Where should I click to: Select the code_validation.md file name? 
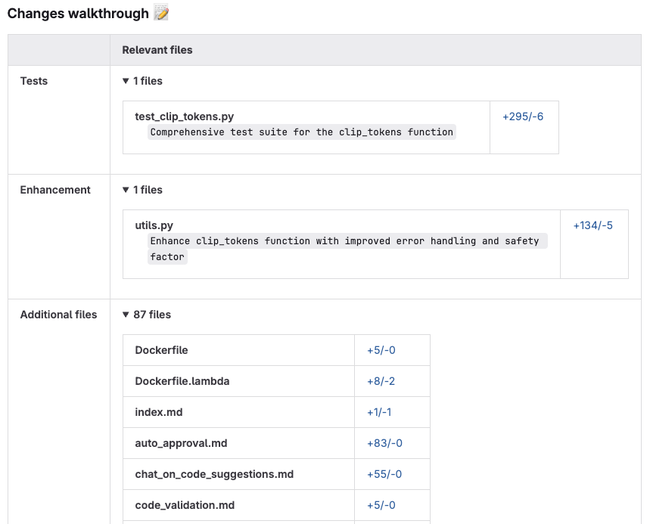coord(184,505)
